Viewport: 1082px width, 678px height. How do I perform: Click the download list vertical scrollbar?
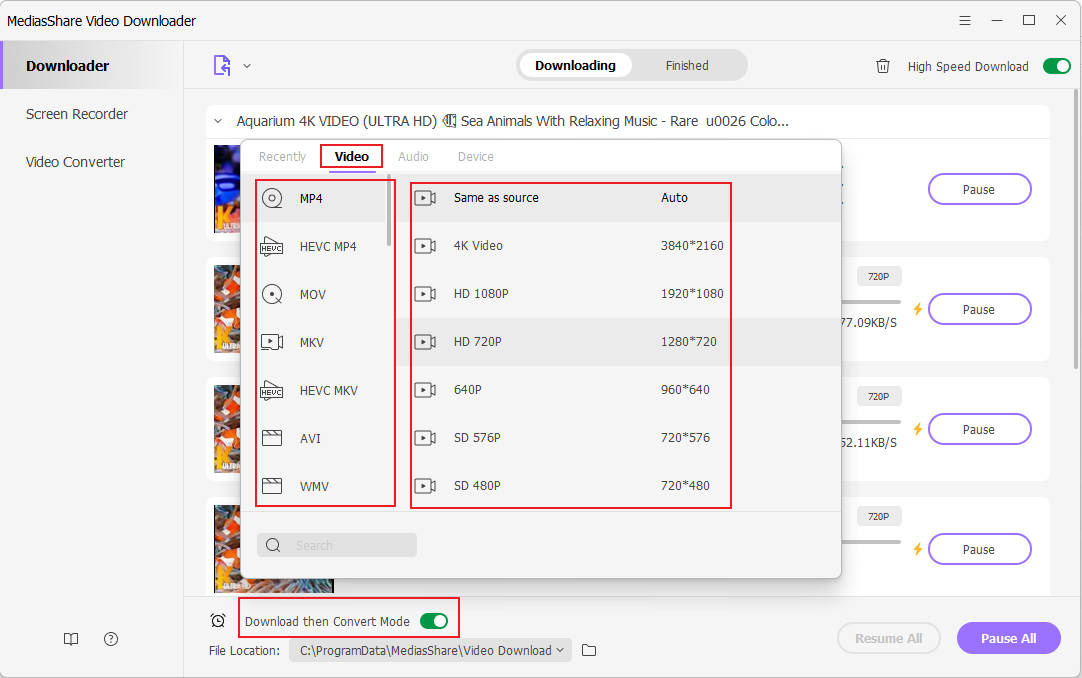tap(1077, 231)
